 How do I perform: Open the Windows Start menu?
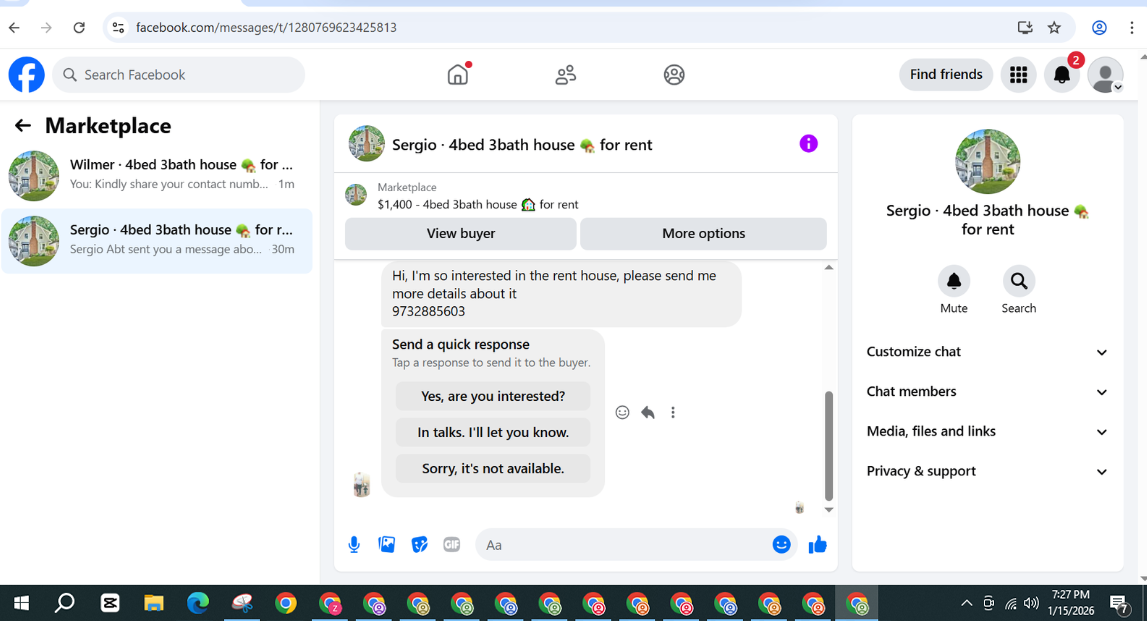click(x=21, y=603)
